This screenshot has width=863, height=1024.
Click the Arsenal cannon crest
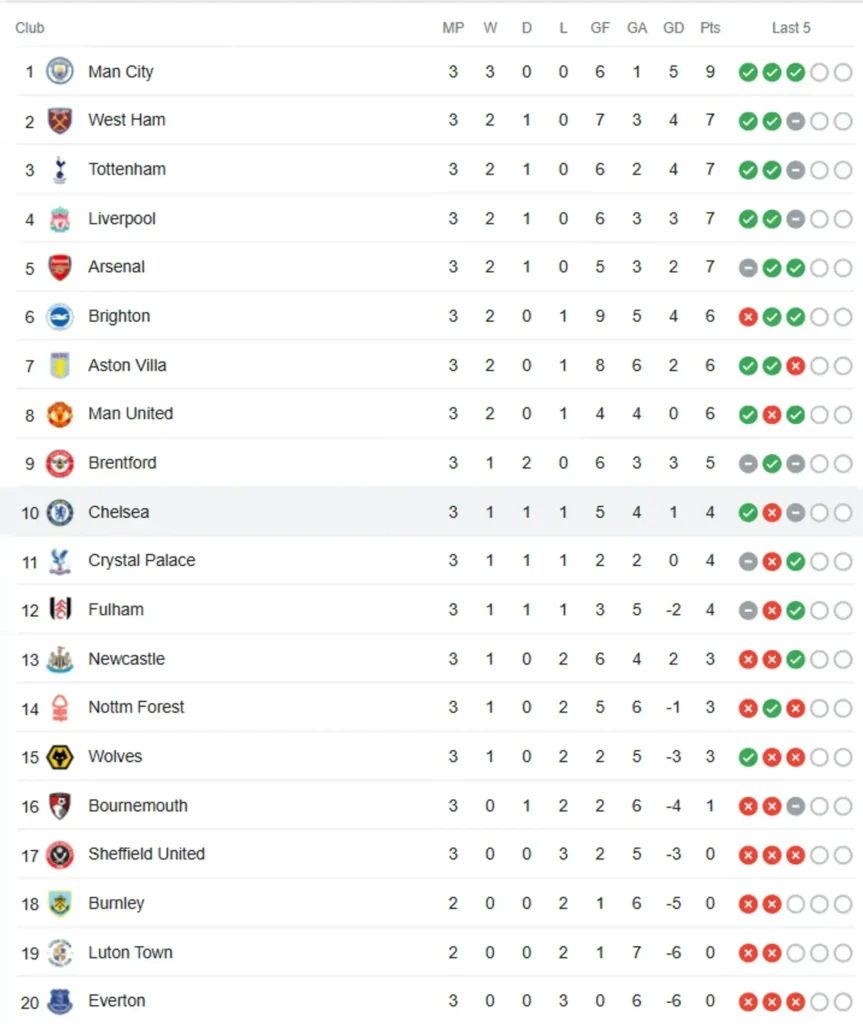tap(60, 267)
